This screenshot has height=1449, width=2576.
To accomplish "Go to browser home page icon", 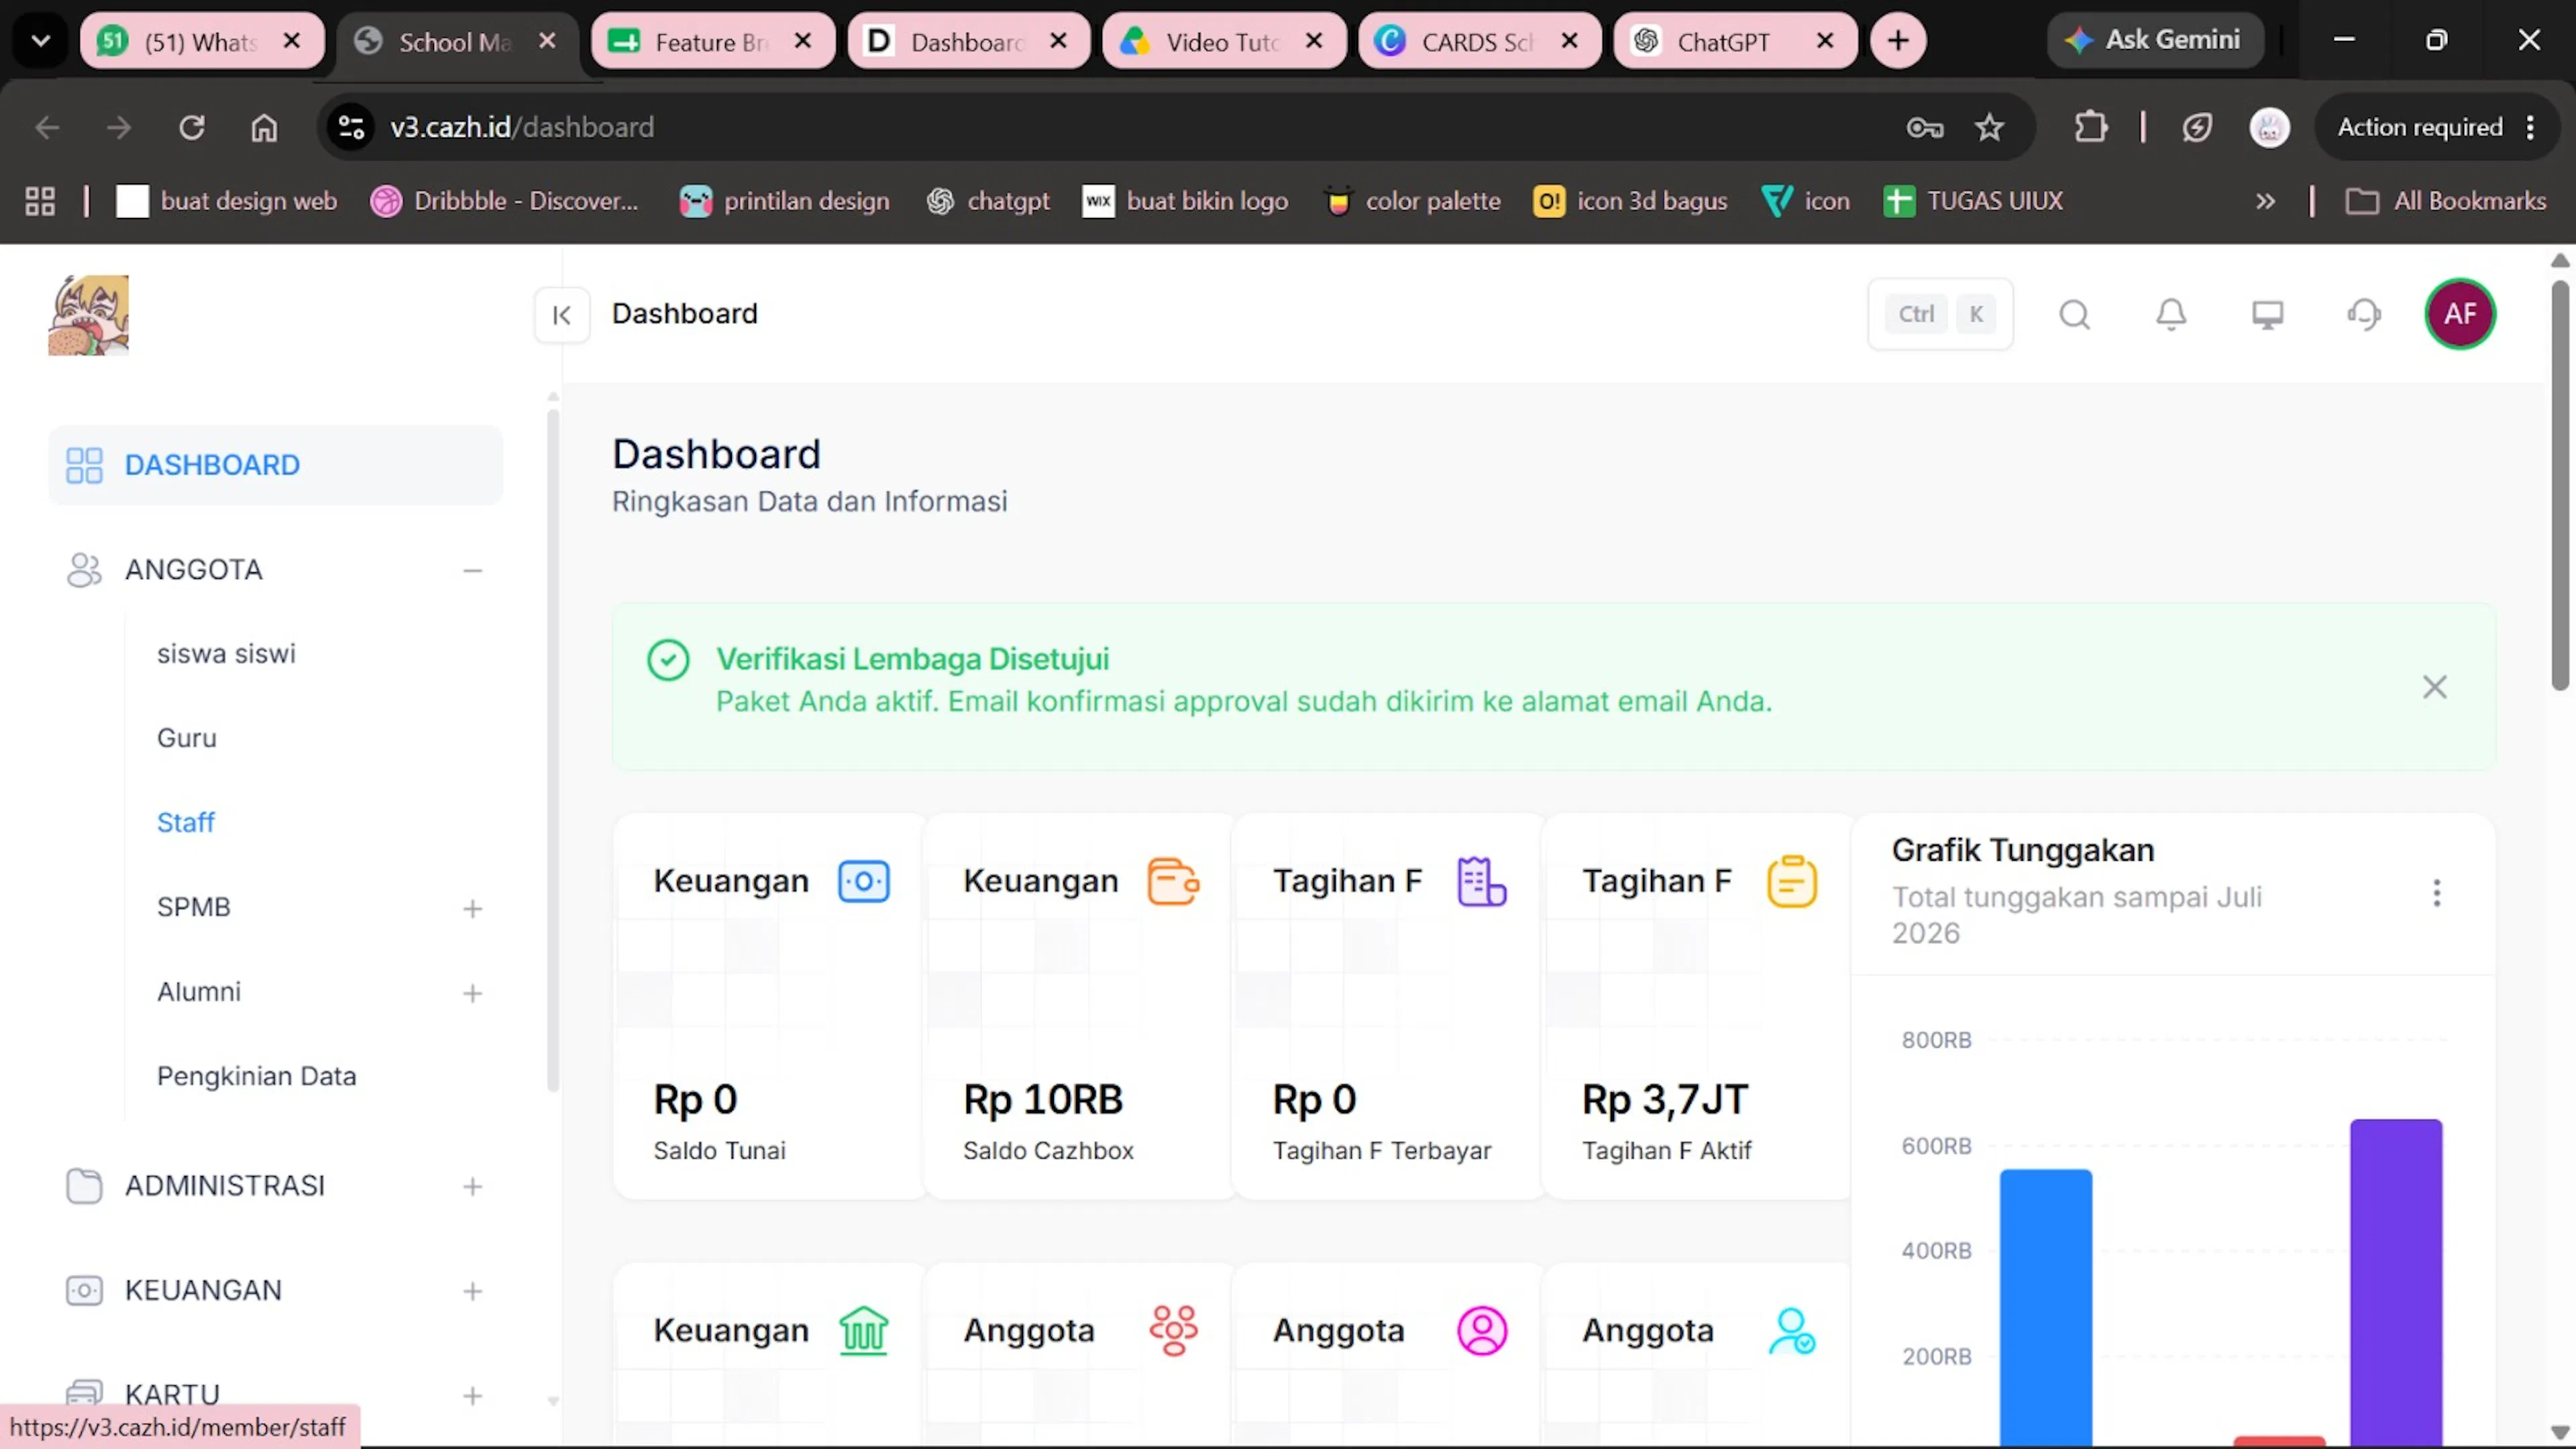I will 264,127.
